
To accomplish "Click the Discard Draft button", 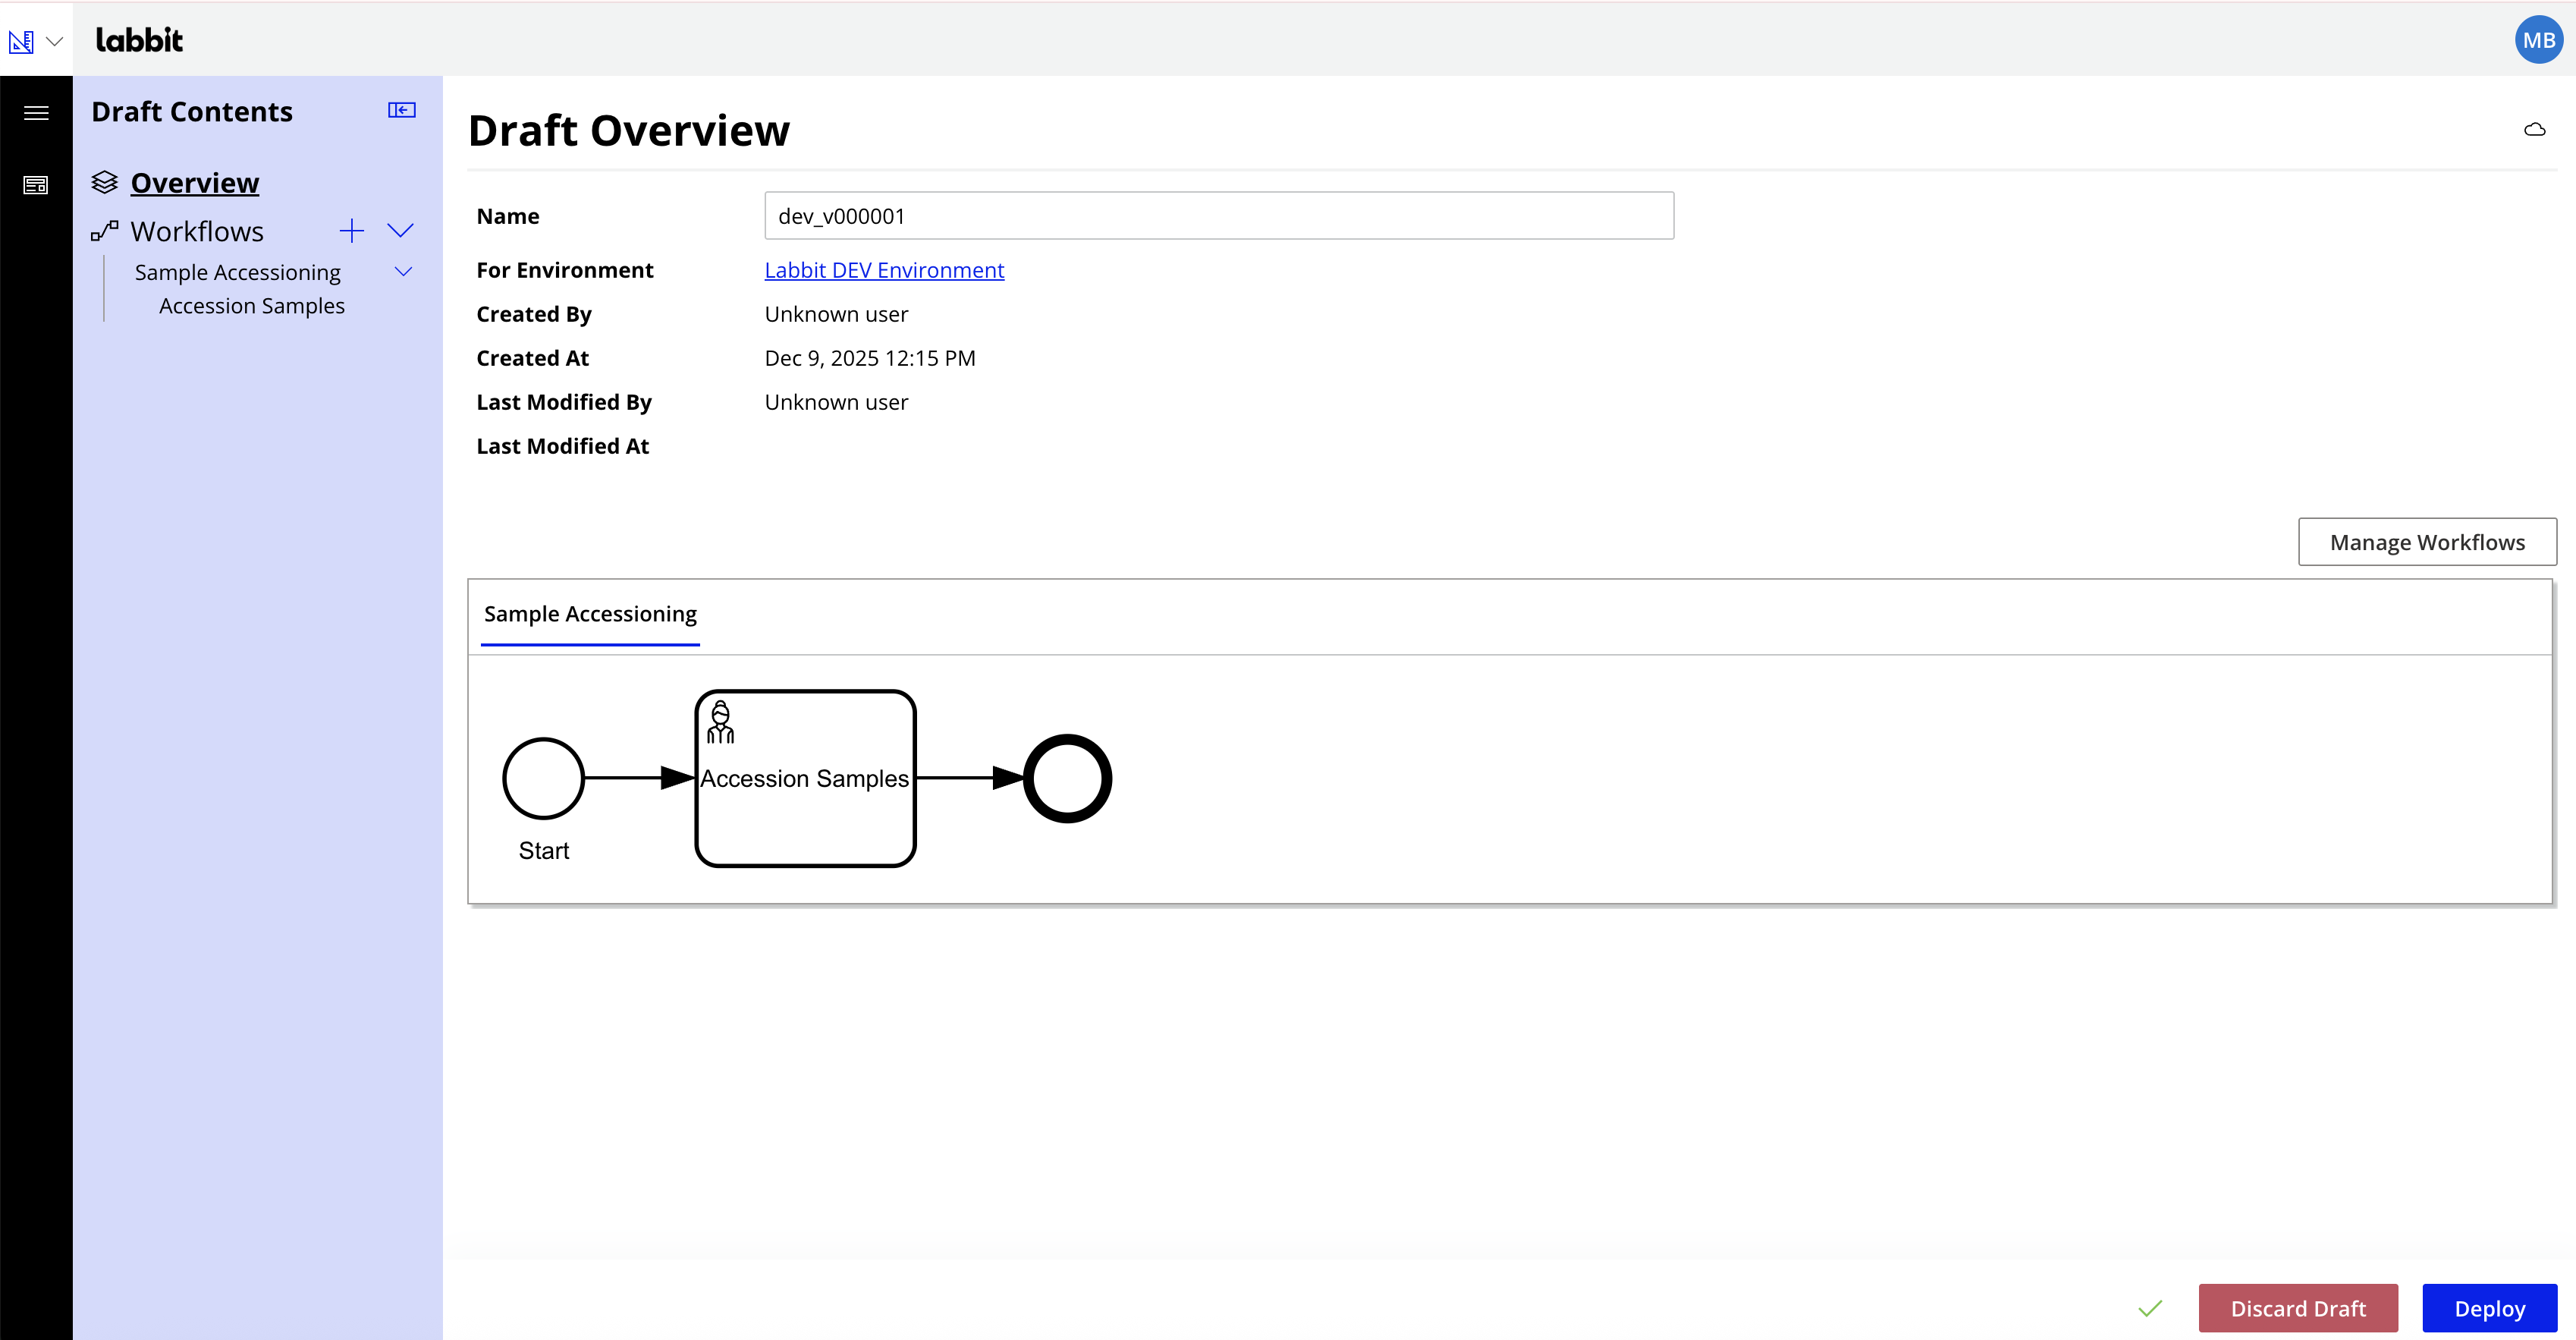I will pos(2298,1308).
